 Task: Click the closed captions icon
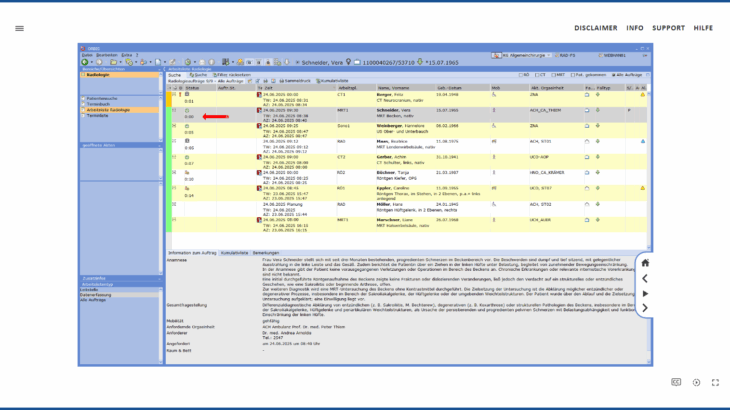676,382
